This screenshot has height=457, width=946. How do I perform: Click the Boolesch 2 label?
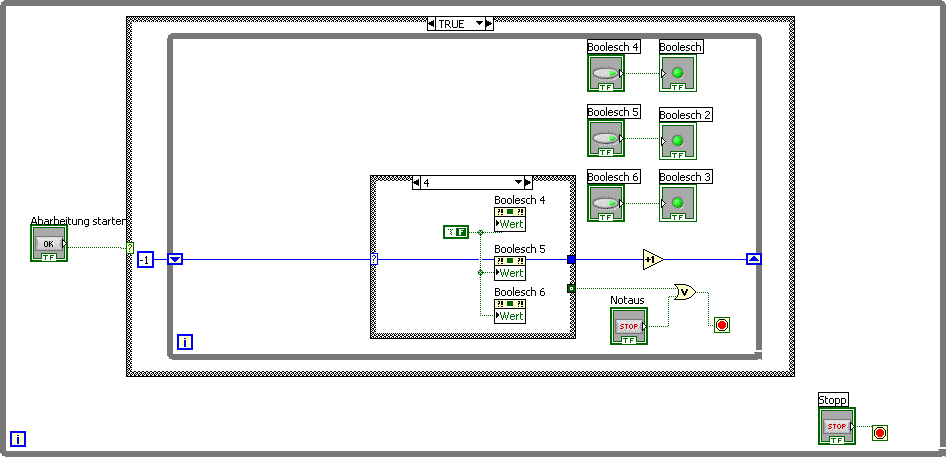pos(686,115)
